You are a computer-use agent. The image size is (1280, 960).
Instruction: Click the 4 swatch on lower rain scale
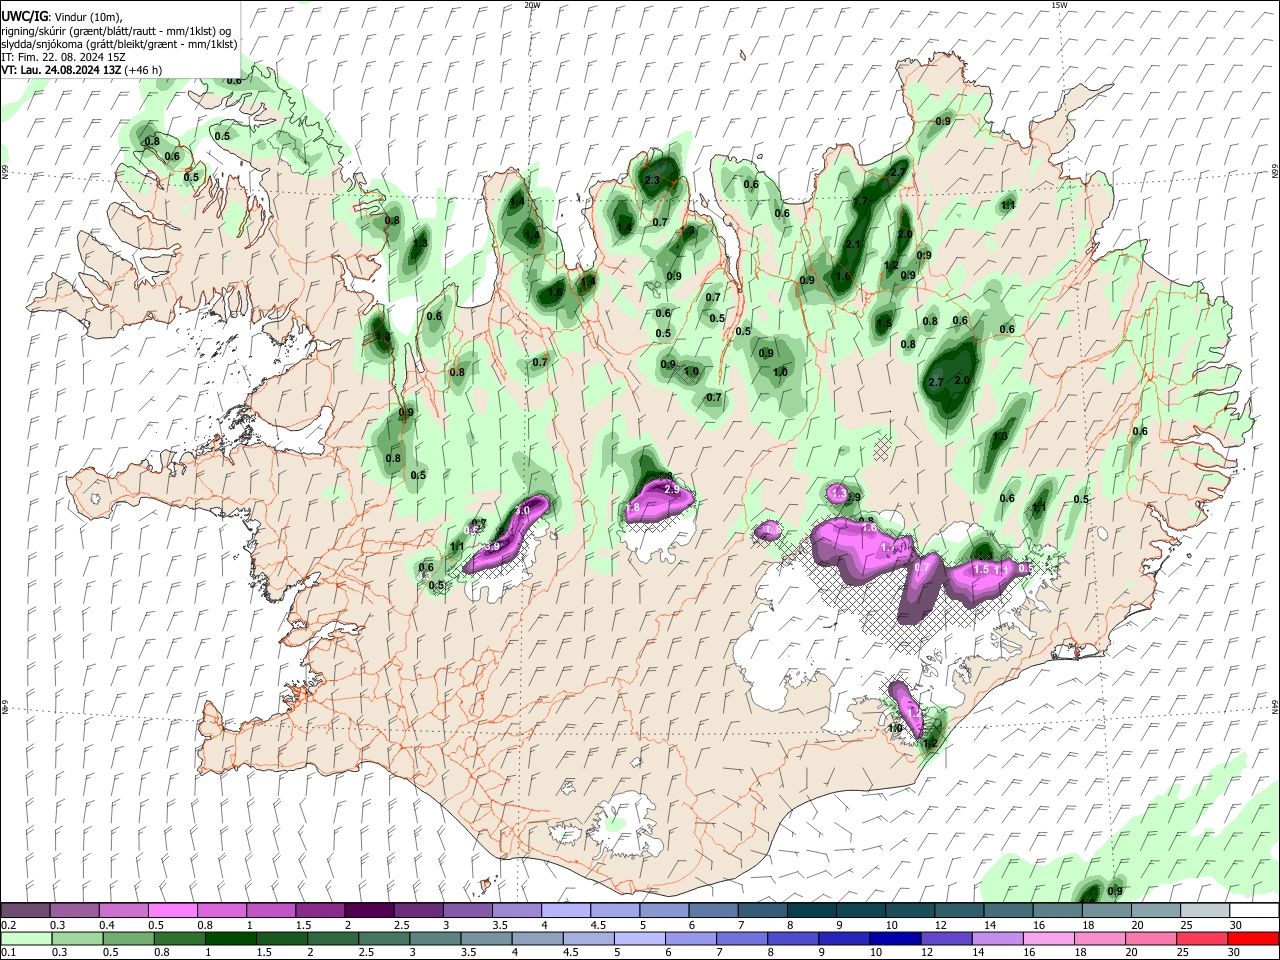(x=537, y=938)
